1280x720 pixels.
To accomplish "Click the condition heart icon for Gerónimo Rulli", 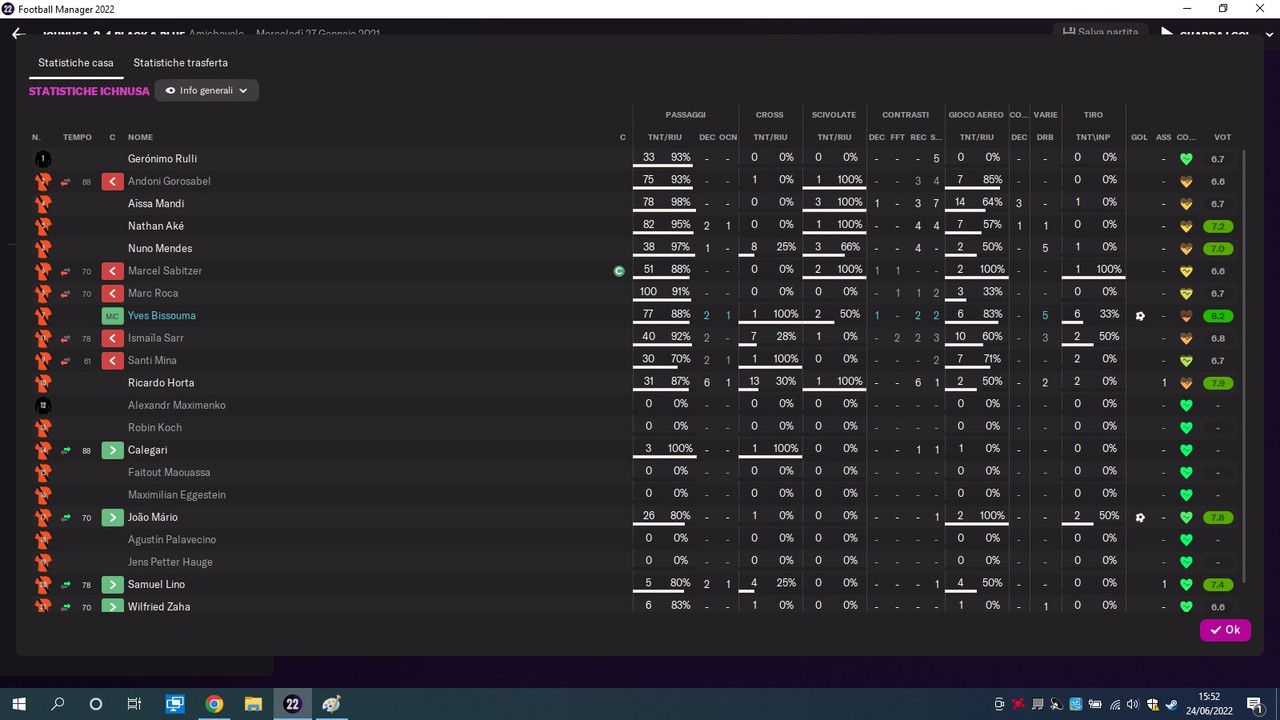I will coord(1186,159).
